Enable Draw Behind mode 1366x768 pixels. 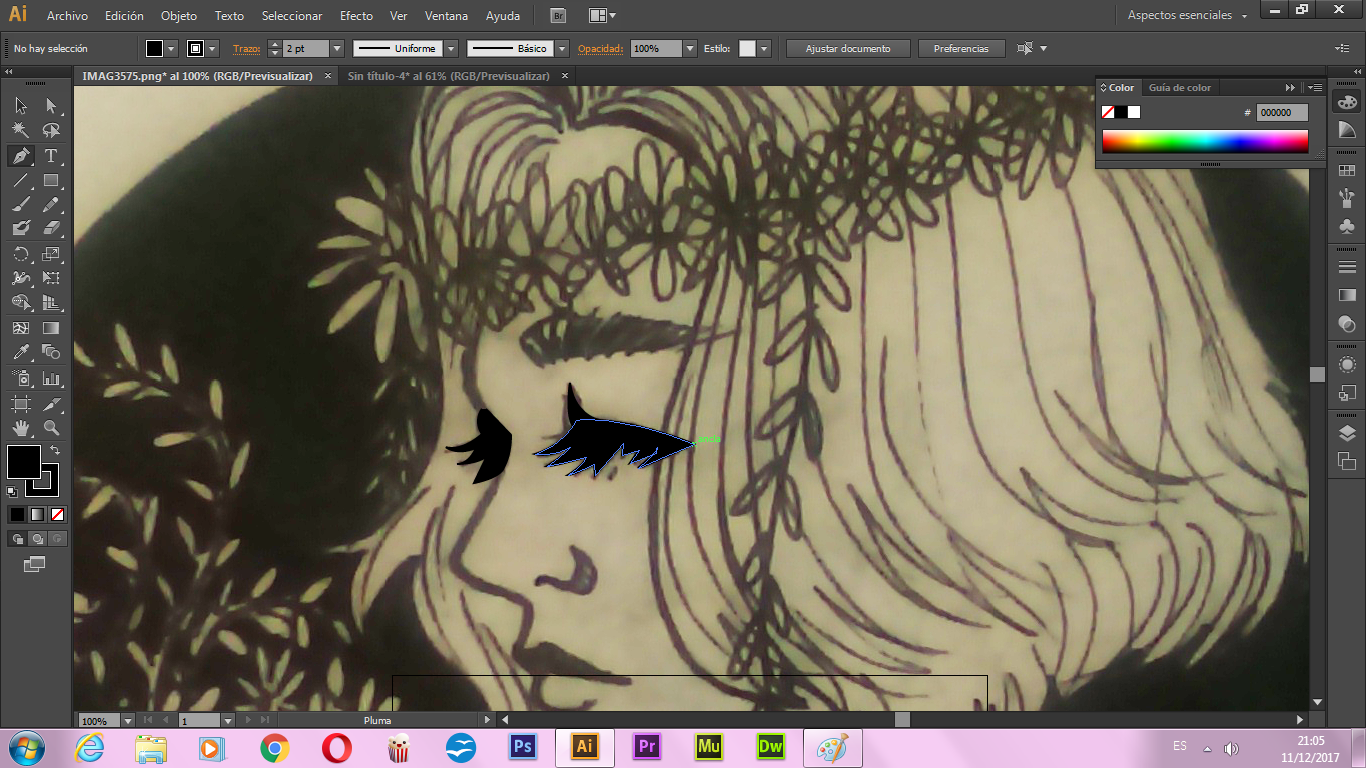(37, 539)
